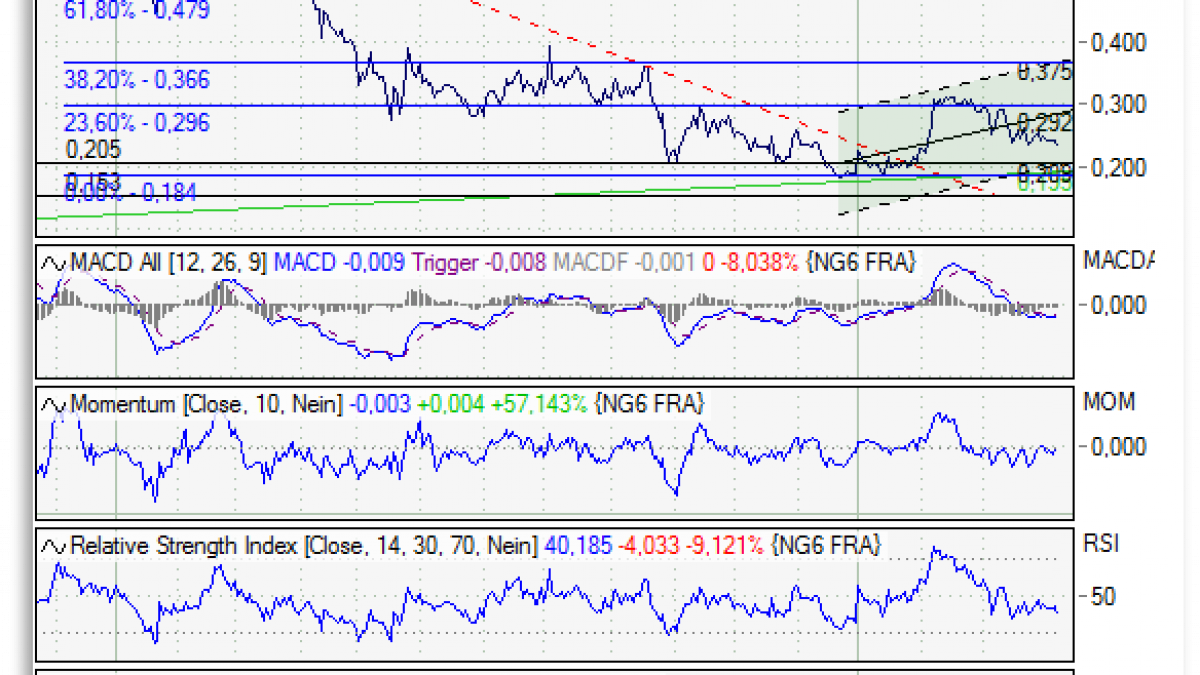Click the 61,80% - 0,479 Fibonacci label
This screenshot has width=1200, height=675.
137,10
